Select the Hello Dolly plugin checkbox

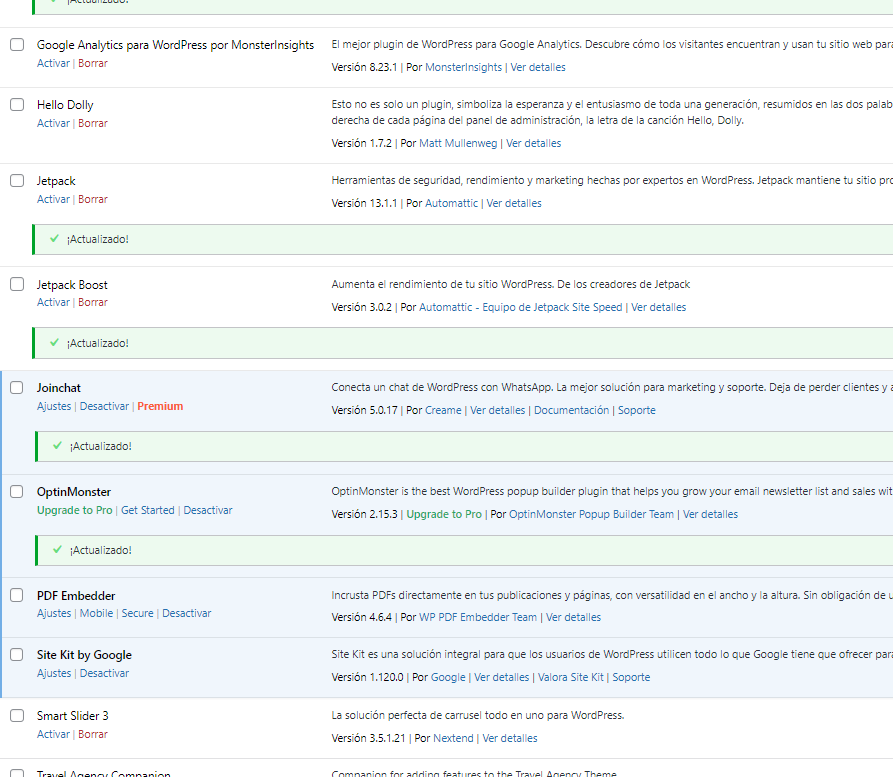pyautogui.click(x=17, y=104)
